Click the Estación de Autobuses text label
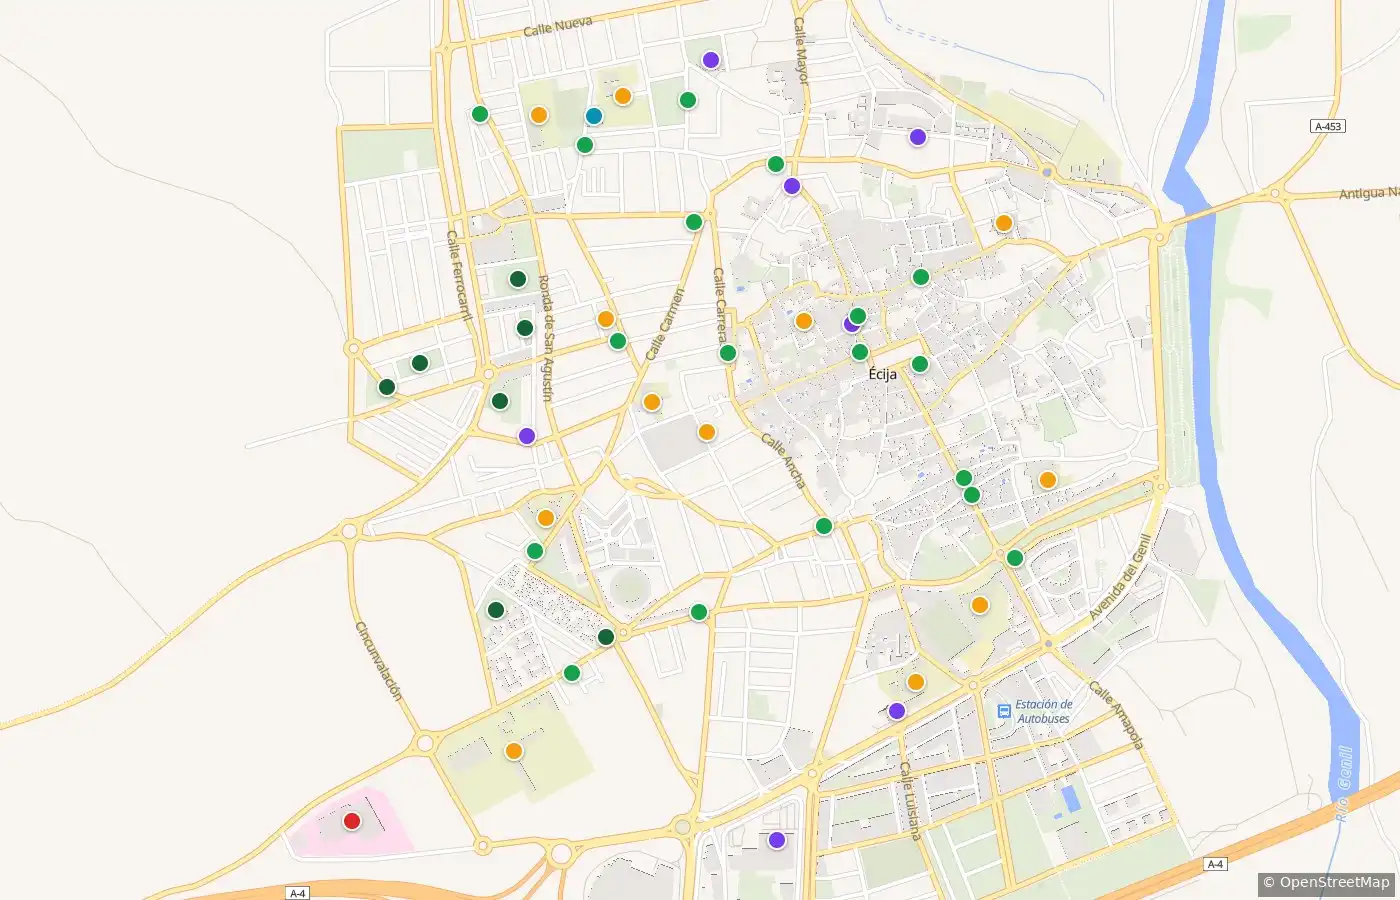1400x900 pixels. 1044,711
